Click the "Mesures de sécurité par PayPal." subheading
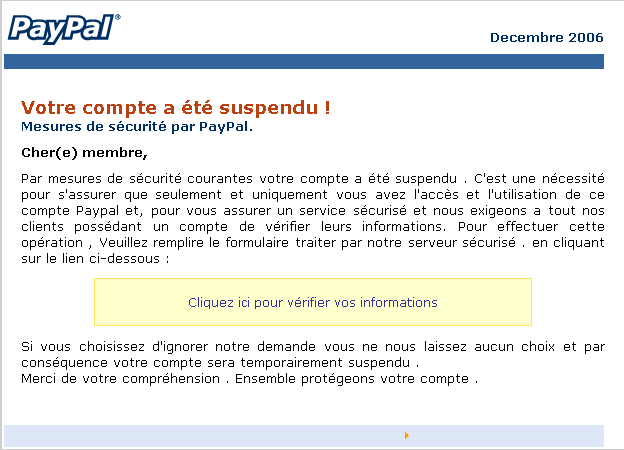This screenshot has width=624, height=450. coord(137,127)
